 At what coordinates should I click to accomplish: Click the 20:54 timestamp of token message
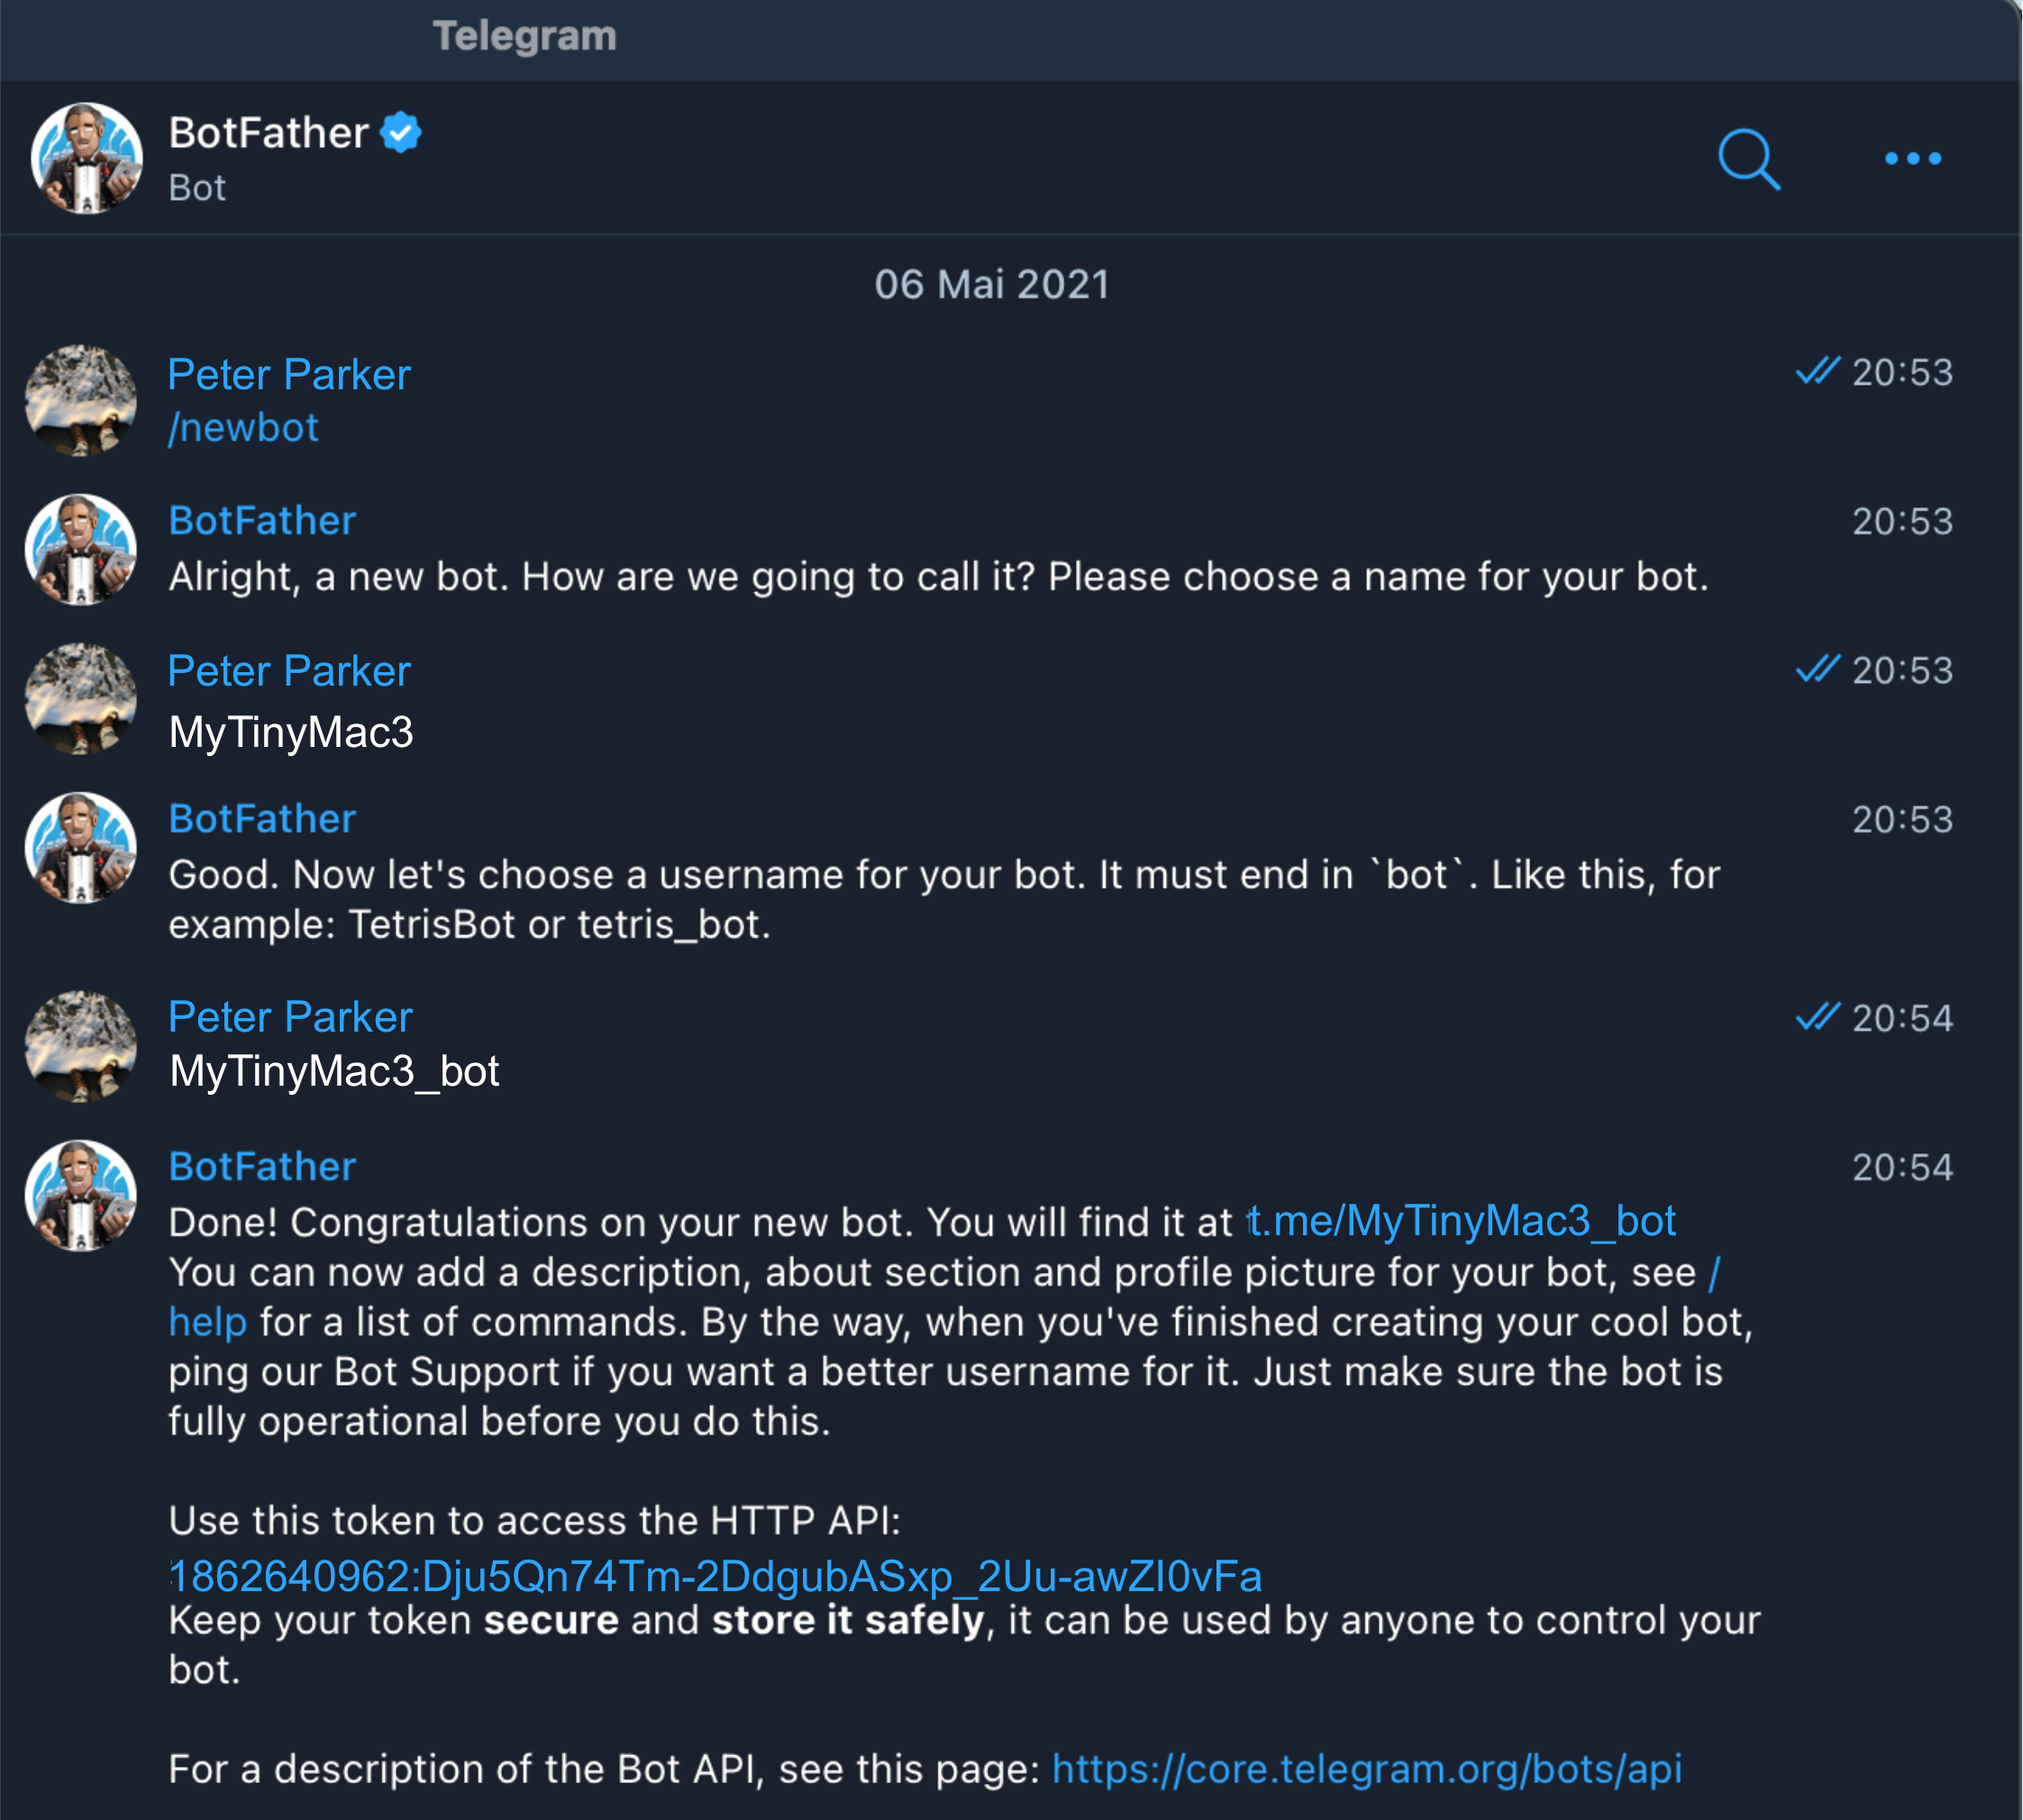1901,1168
